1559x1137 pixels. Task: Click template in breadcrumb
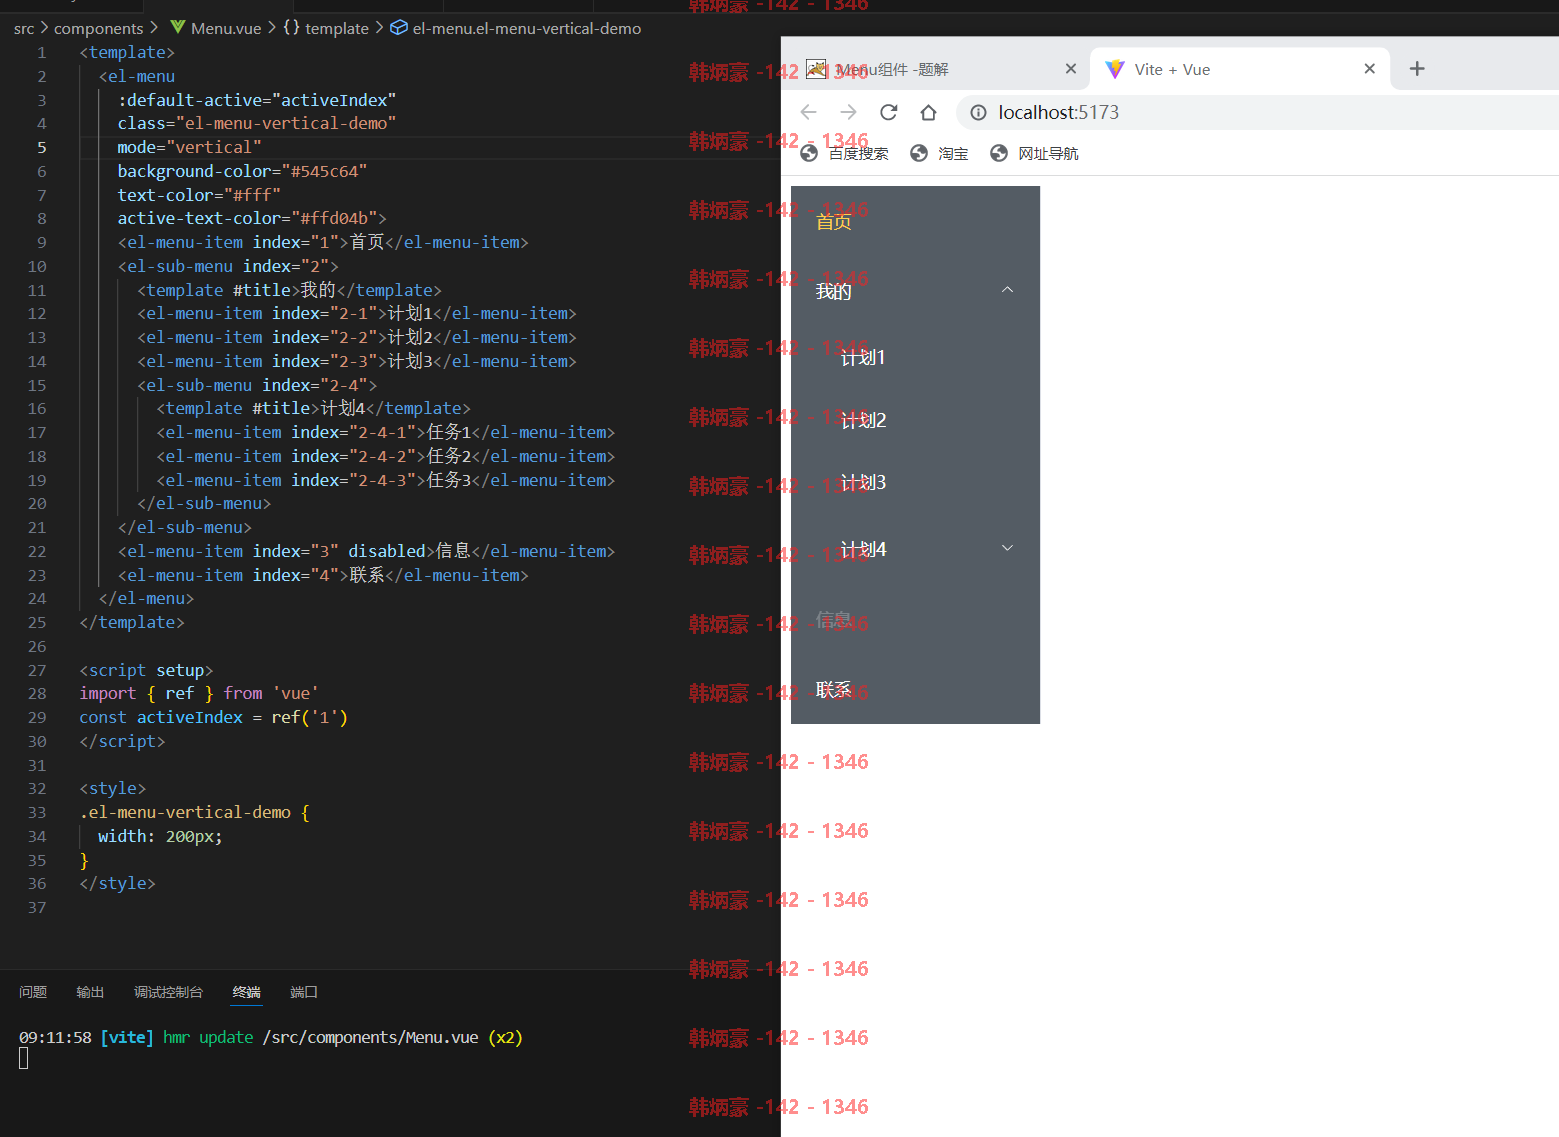click(337, 28)
